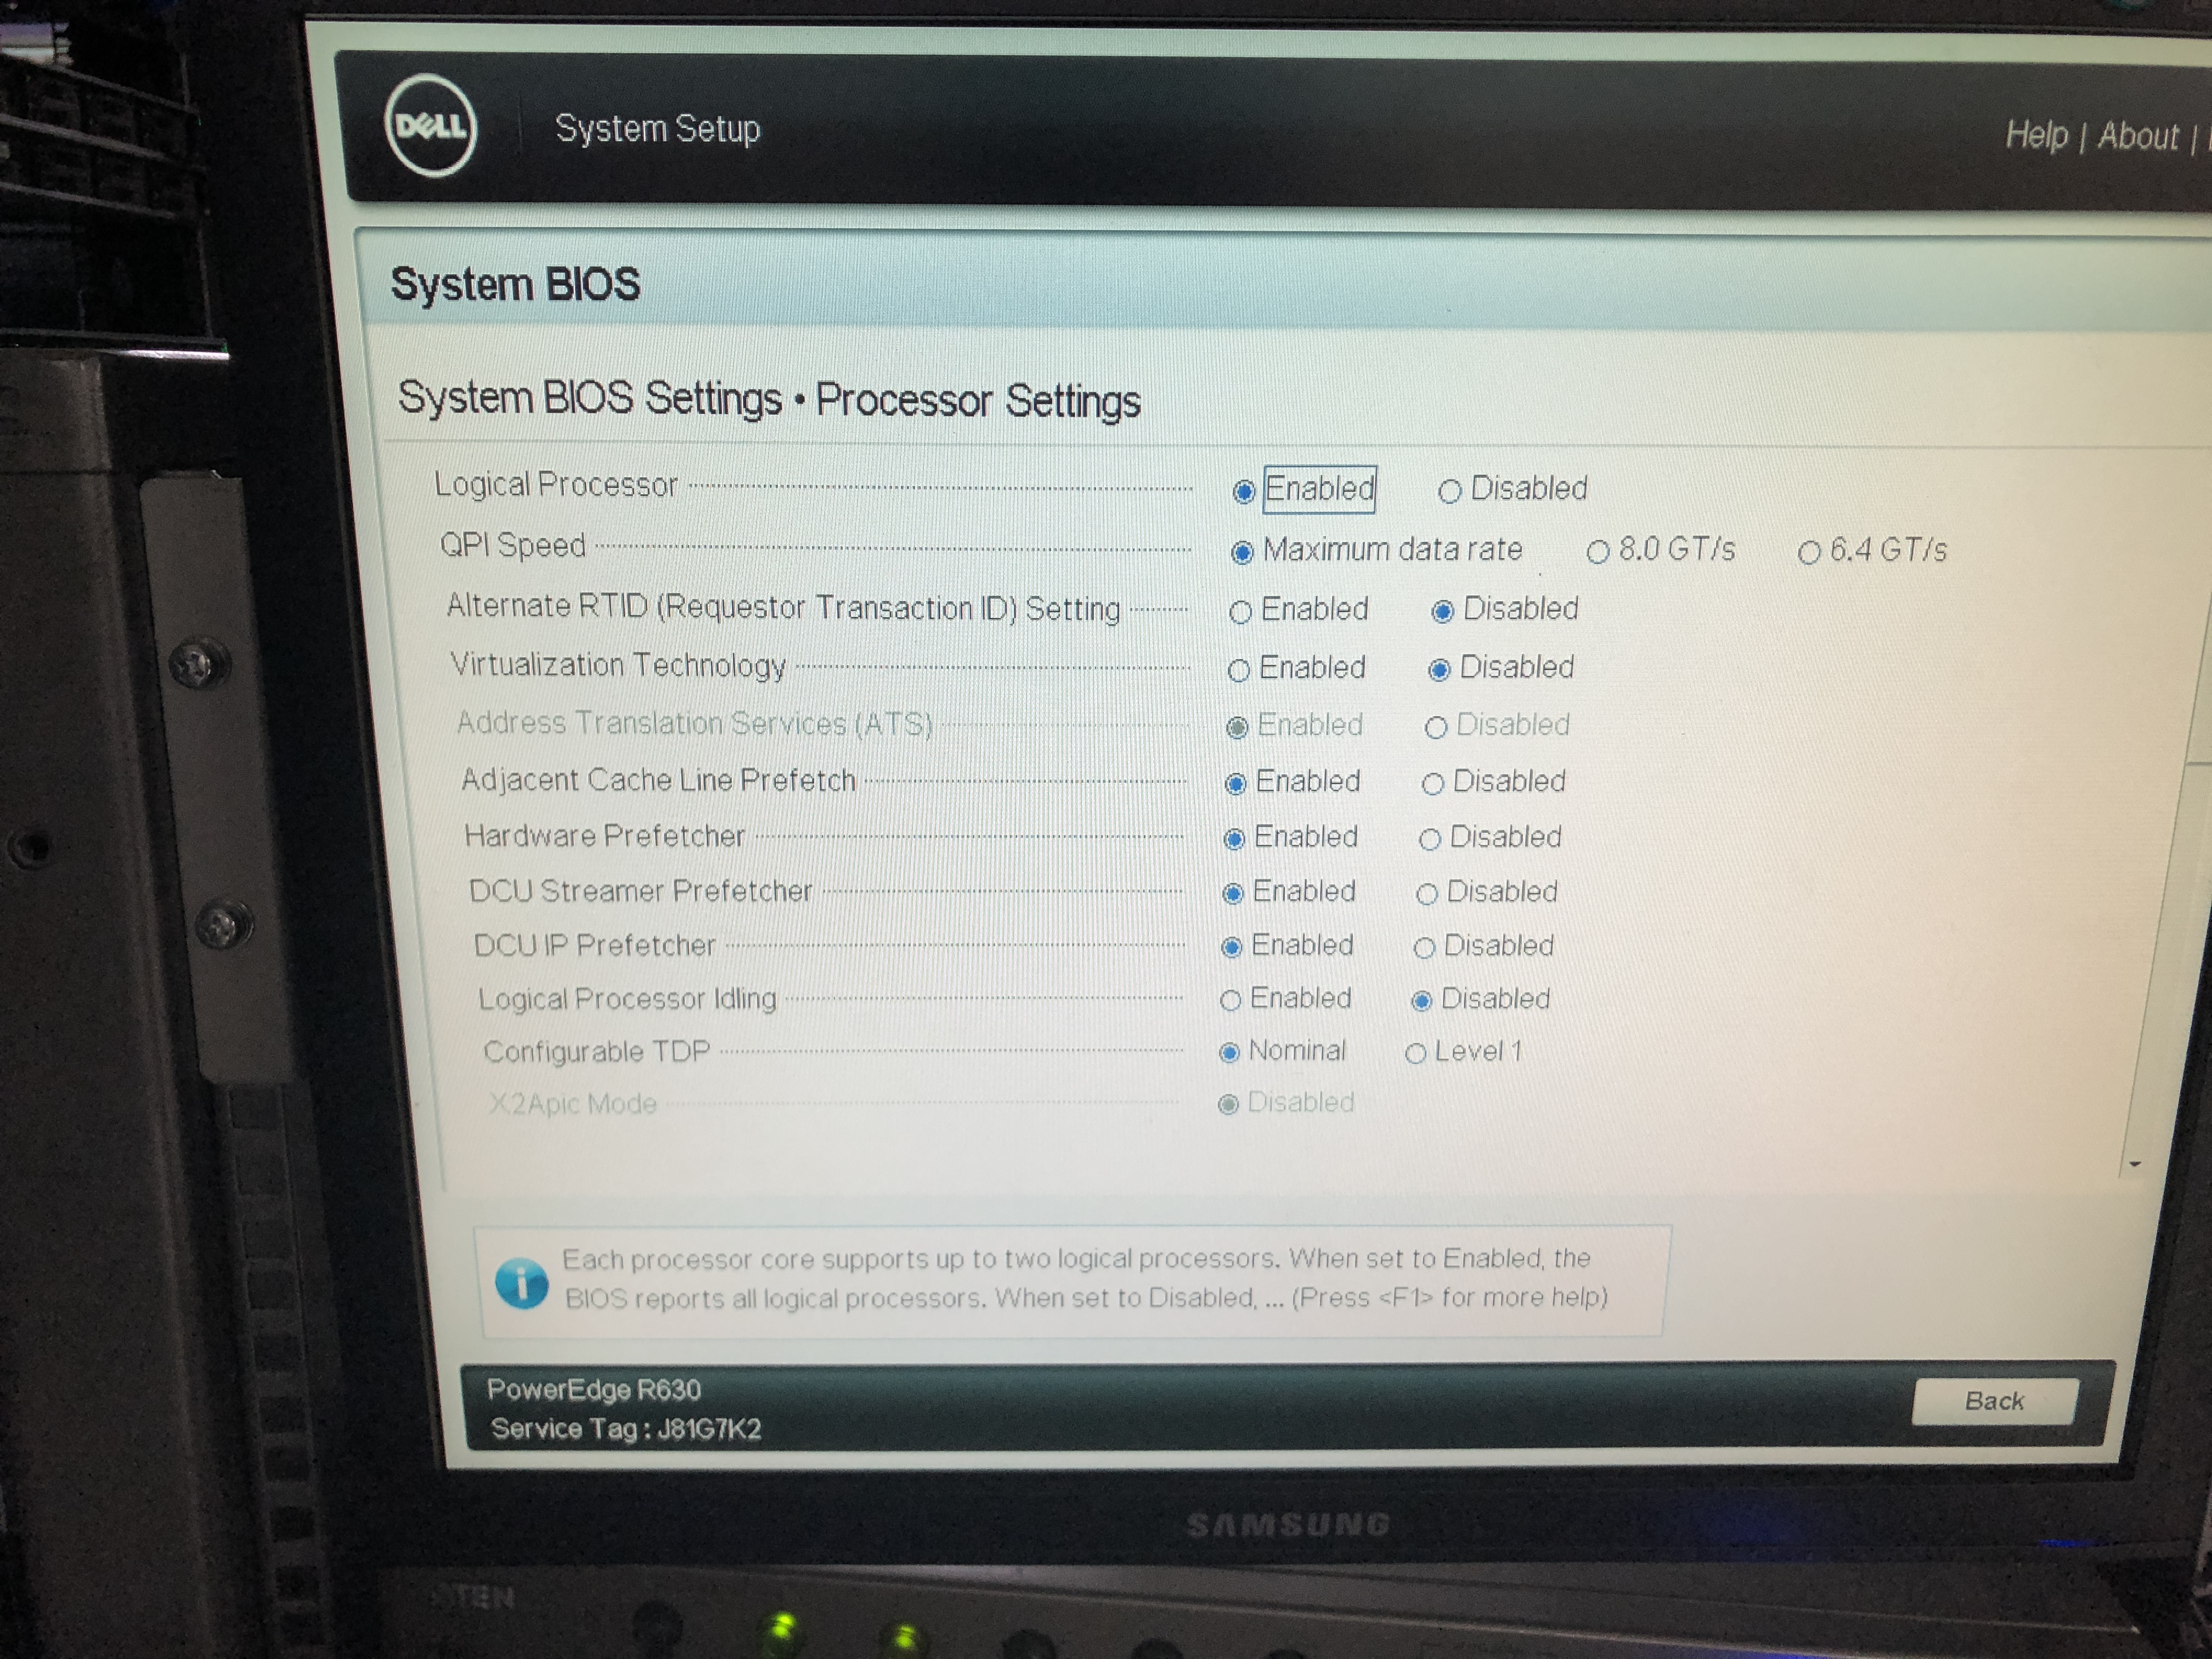
Task: Open the About link
Action: pyautogui.click(x=2138, y=136)
